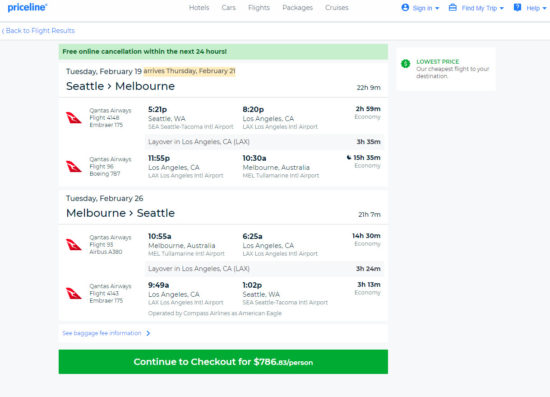This screenshot has width=550, height=397.
Task: Expand the Find My Trip dropdown
Action: [482, 8]
